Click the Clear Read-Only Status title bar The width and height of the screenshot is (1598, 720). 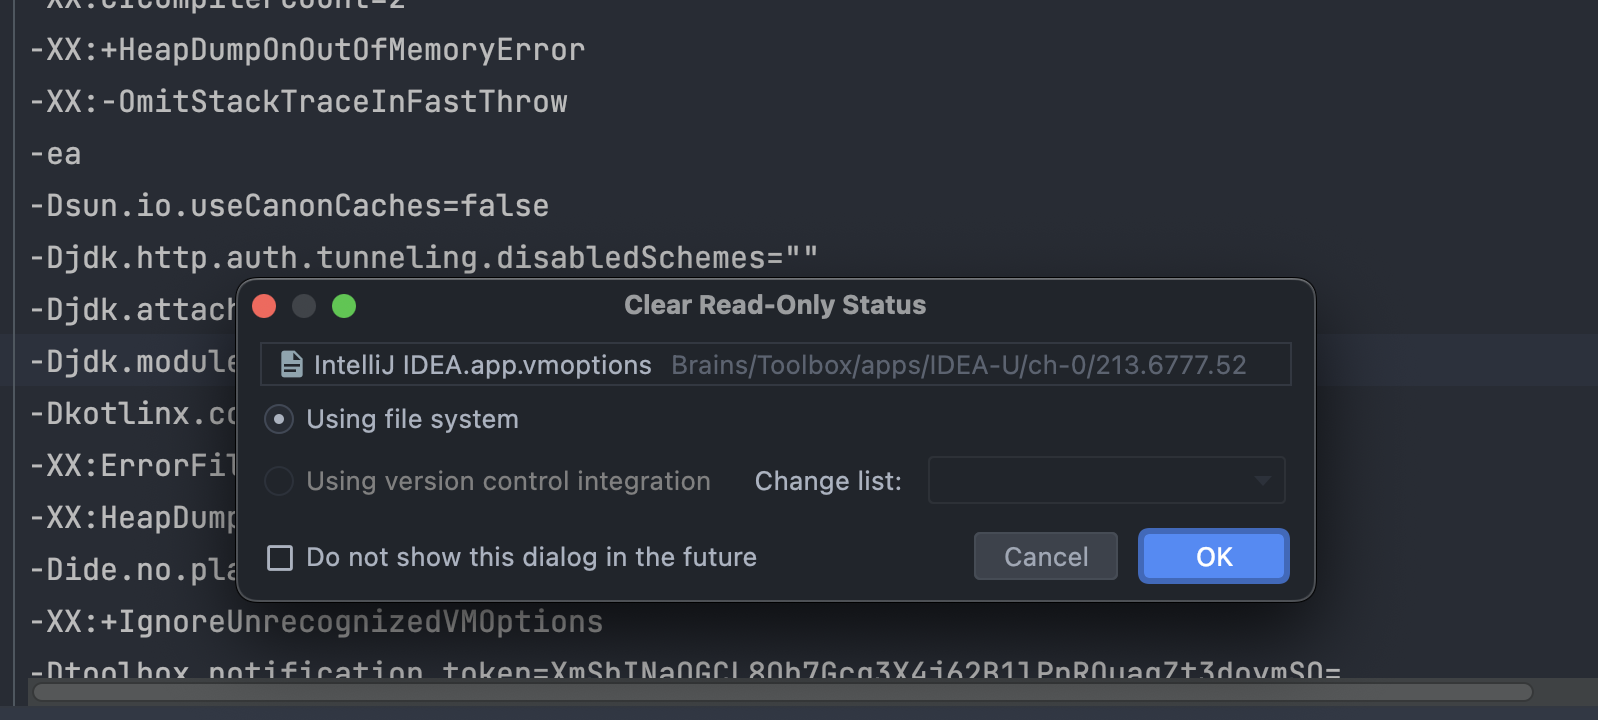tap(775, 305)
